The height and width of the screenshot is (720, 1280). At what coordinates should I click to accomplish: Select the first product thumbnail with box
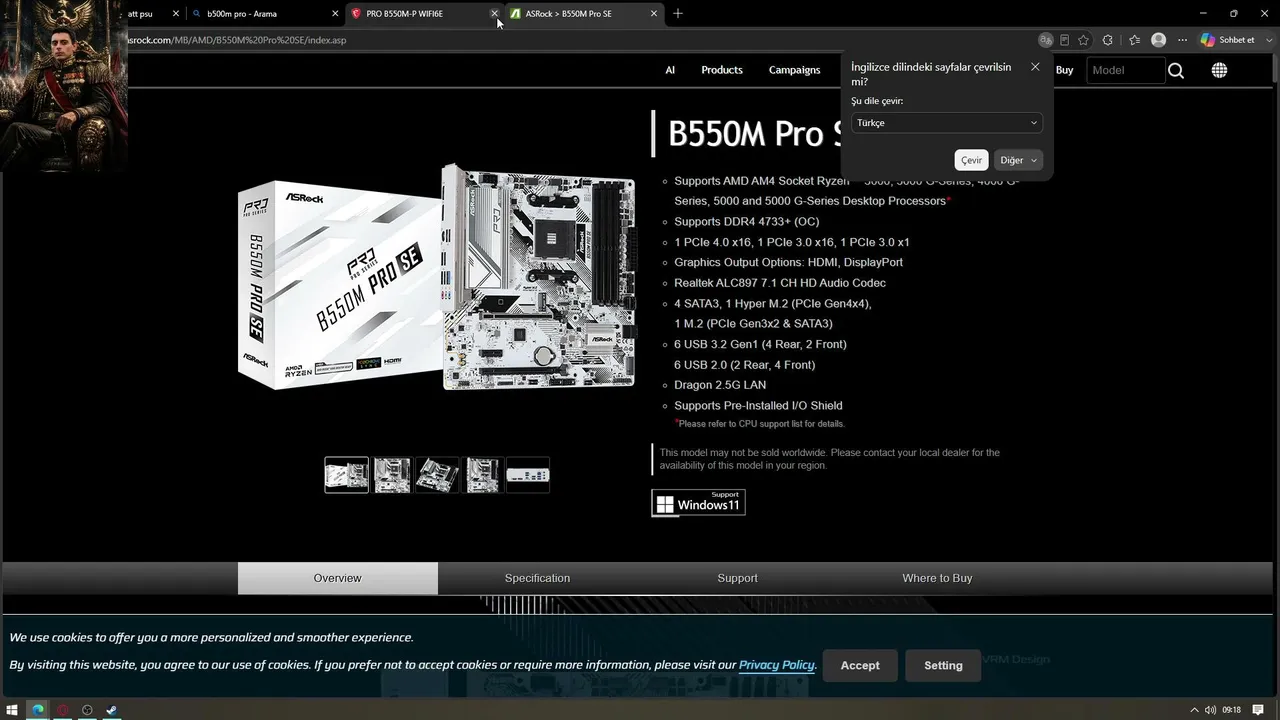click(x=347, y=475)
